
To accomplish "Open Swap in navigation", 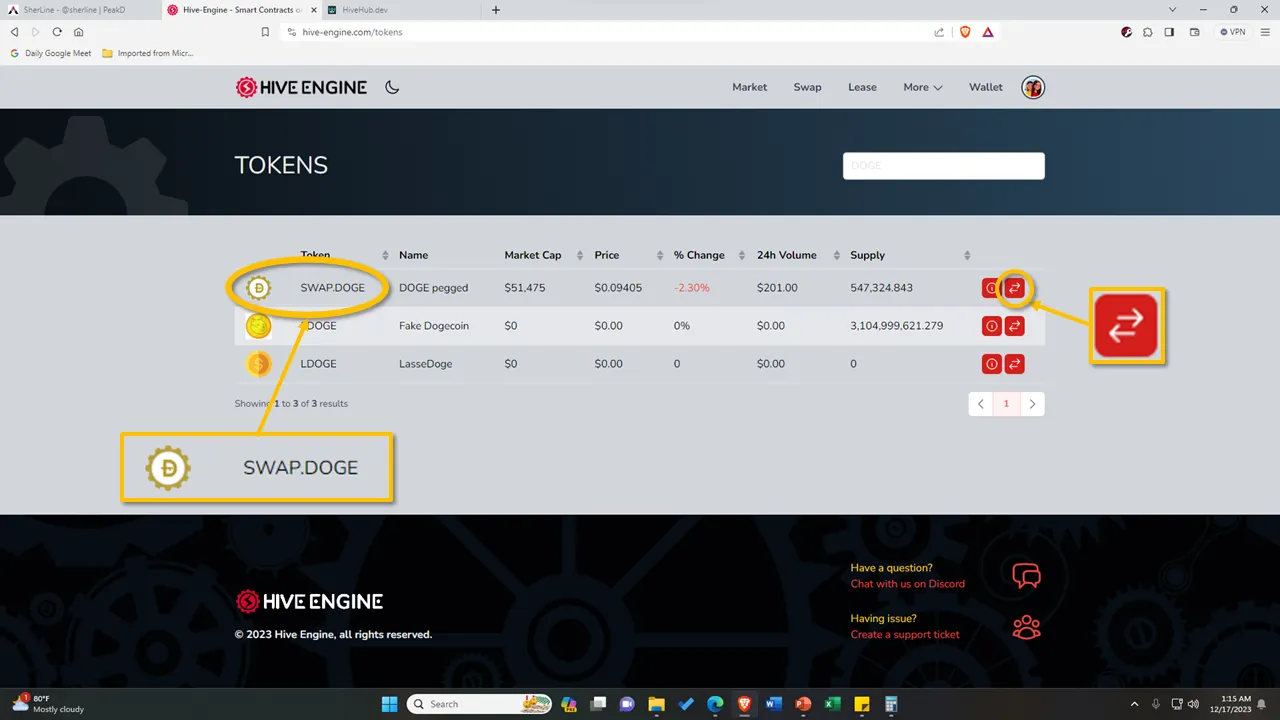I will [807, 87].
